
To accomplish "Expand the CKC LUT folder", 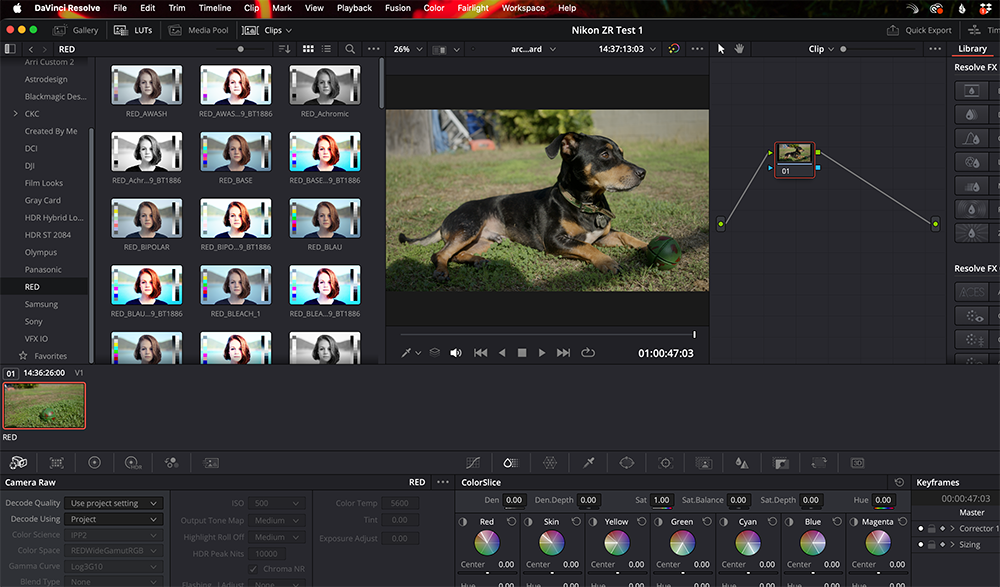I will [13, 114].
